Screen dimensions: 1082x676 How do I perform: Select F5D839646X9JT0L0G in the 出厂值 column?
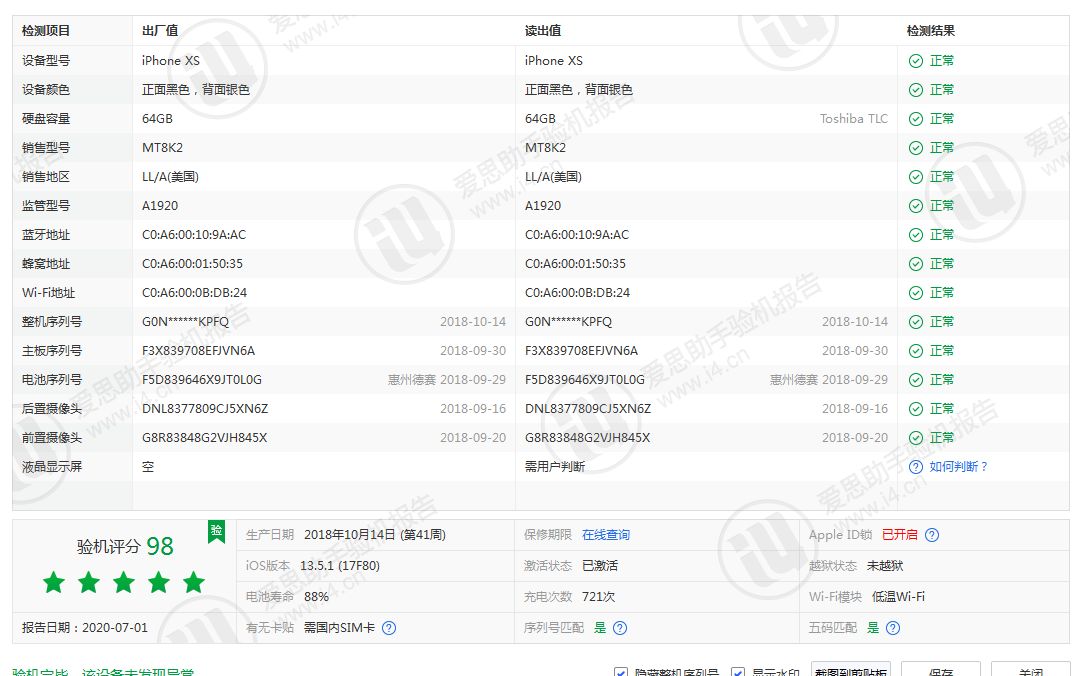tap(201, 379)
